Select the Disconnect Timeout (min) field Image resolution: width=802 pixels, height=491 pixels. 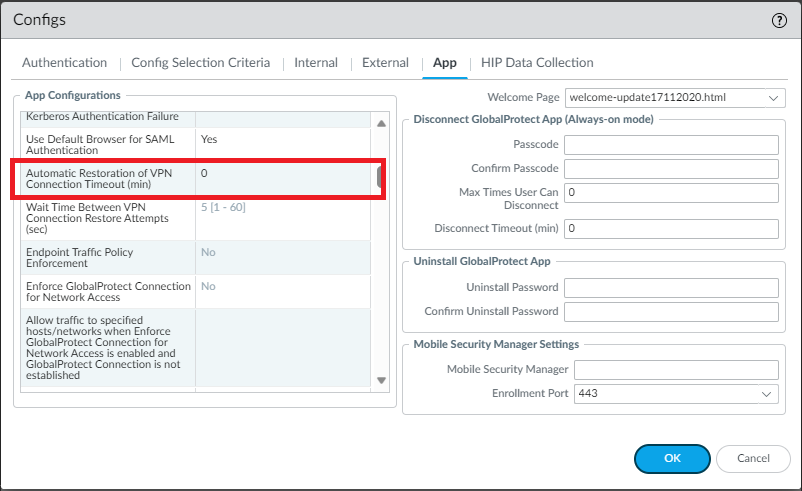coord(671,228)
